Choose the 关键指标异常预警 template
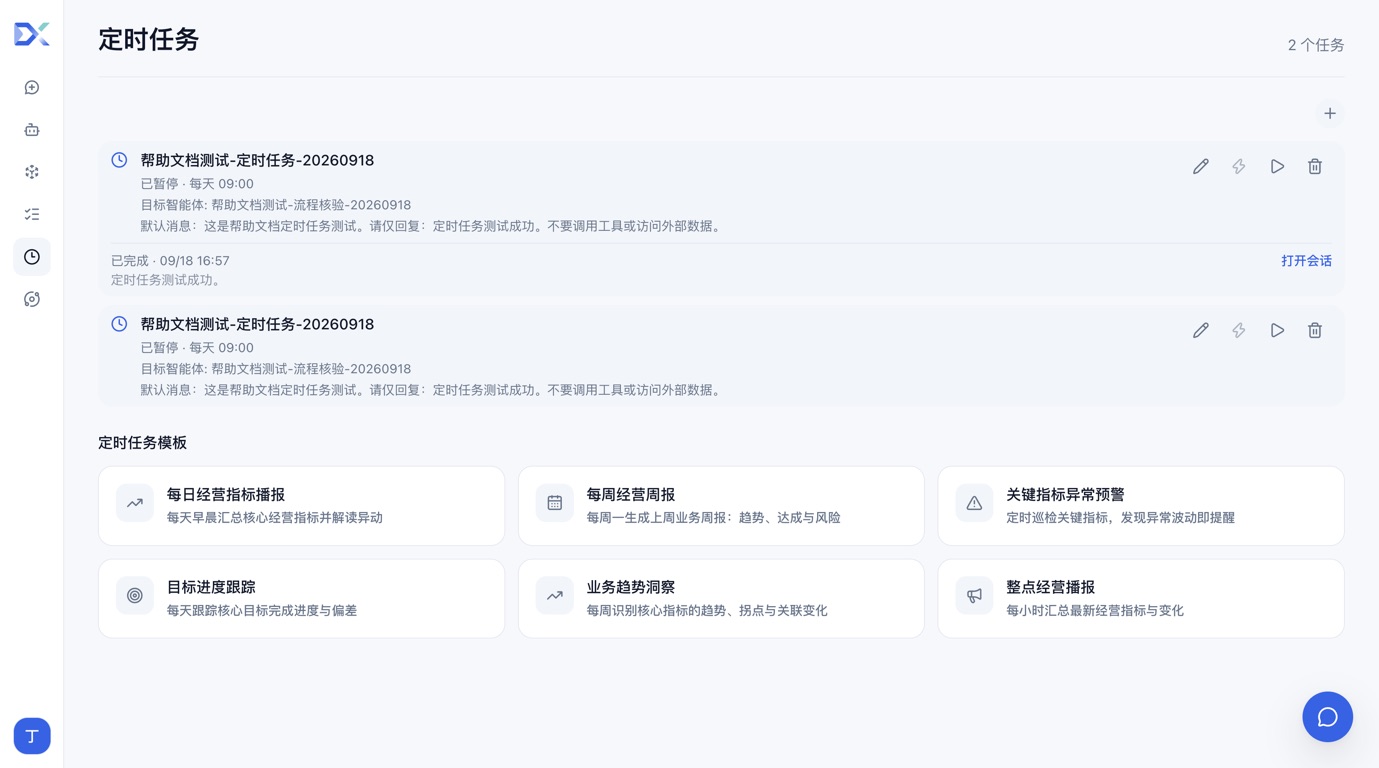This screenshot has height=768, width=1379. click(x=1141, y=506)
